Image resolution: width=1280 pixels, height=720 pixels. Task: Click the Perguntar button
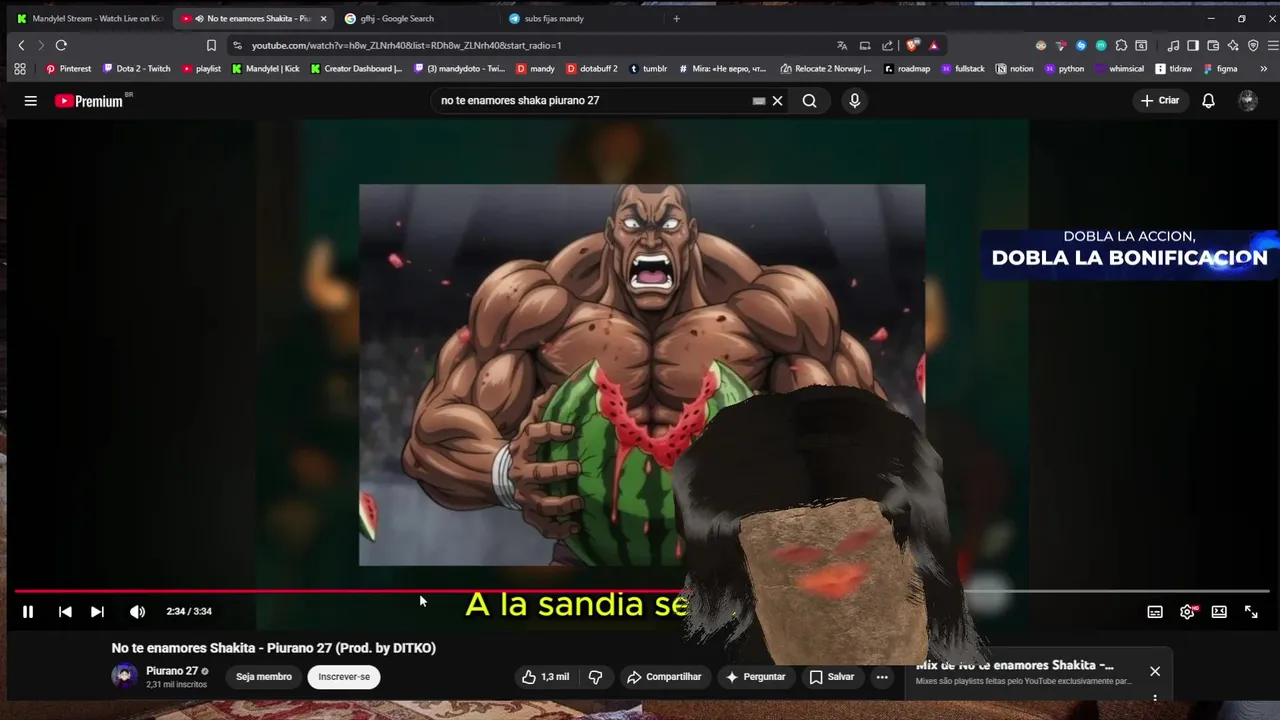click(755, 677)
